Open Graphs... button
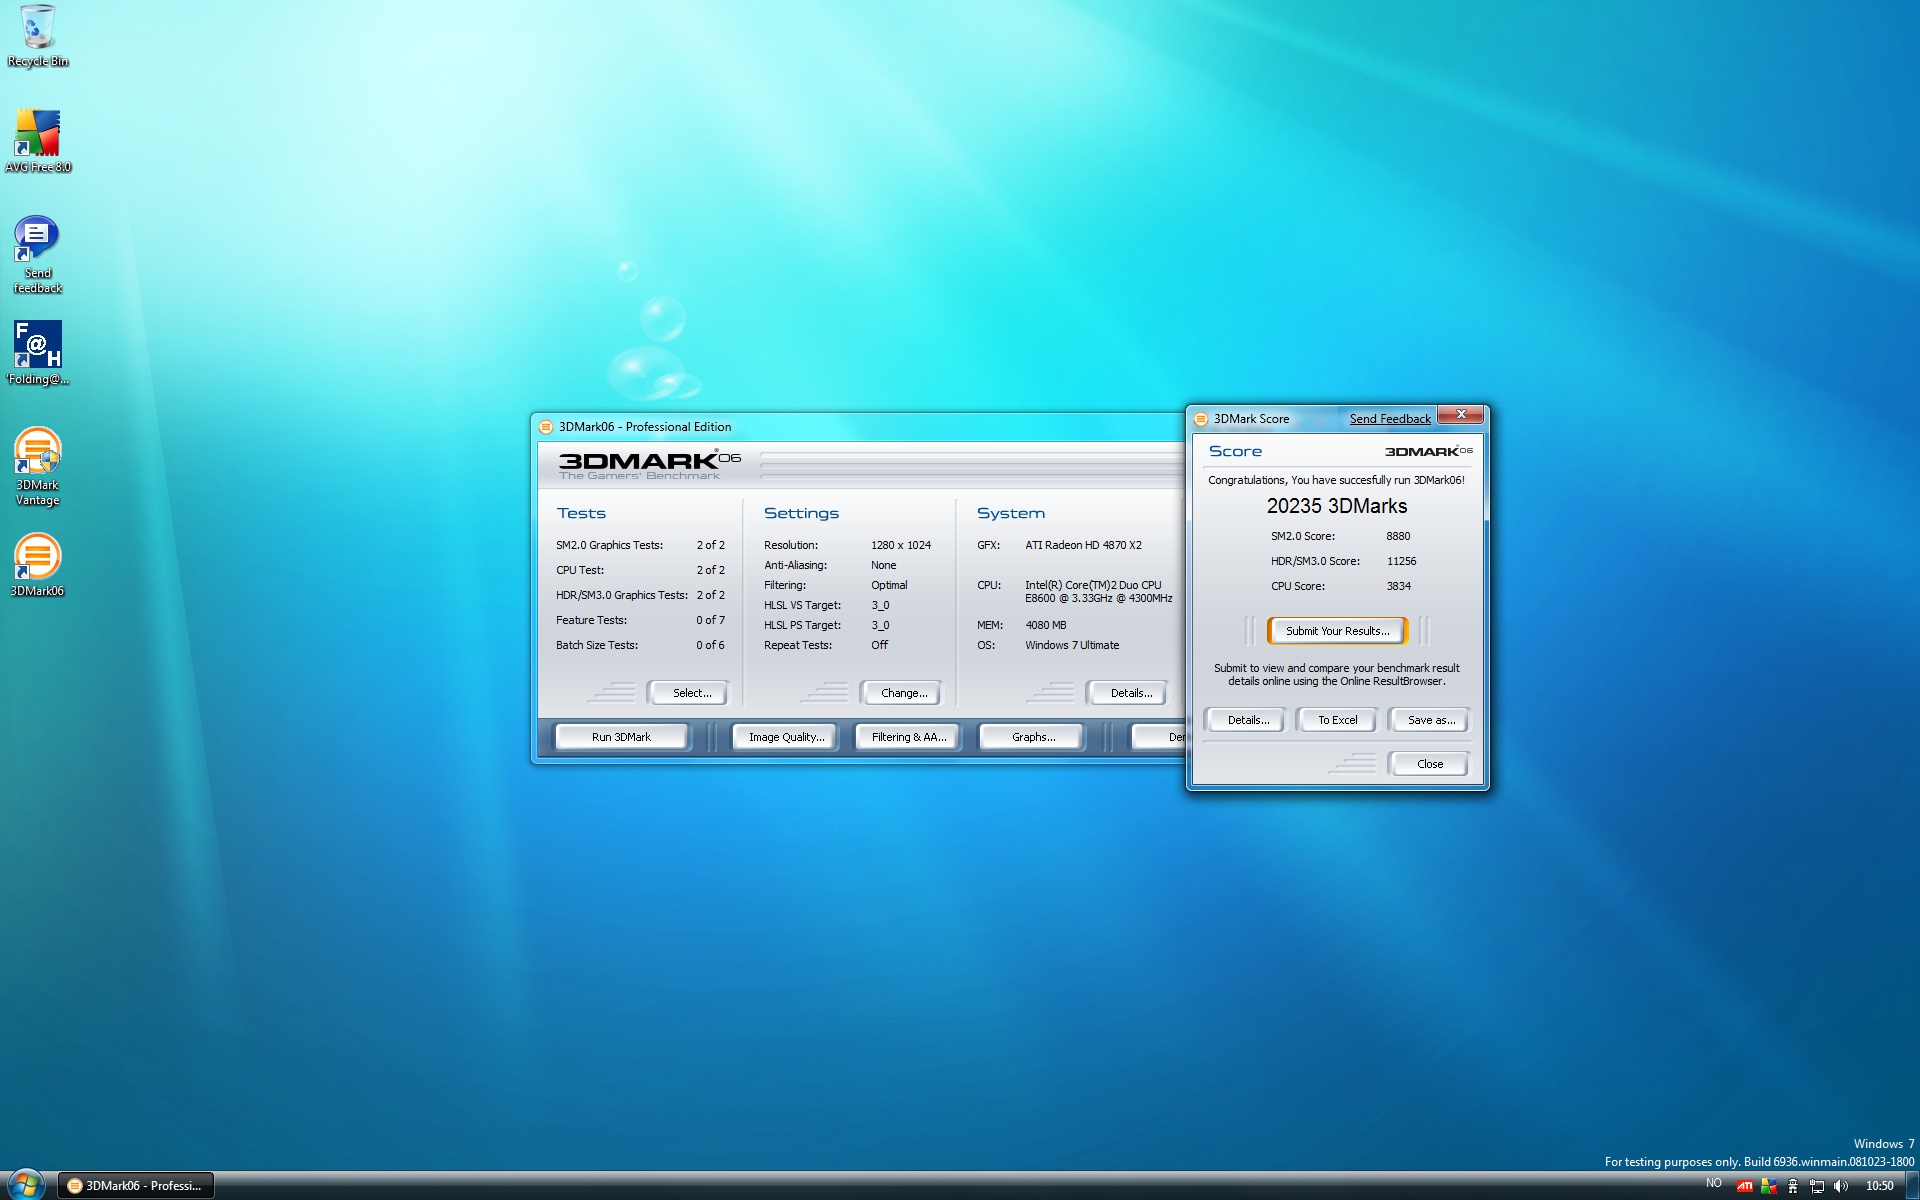 pyautogui.click(x=1033, y=737)
